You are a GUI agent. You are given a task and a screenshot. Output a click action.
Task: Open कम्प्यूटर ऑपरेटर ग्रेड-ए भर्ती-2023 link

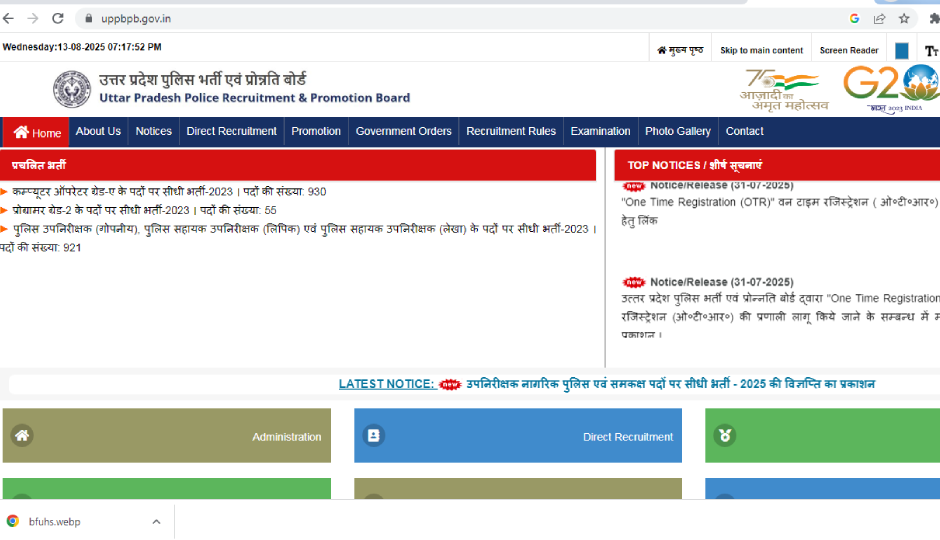coord(169,192)
